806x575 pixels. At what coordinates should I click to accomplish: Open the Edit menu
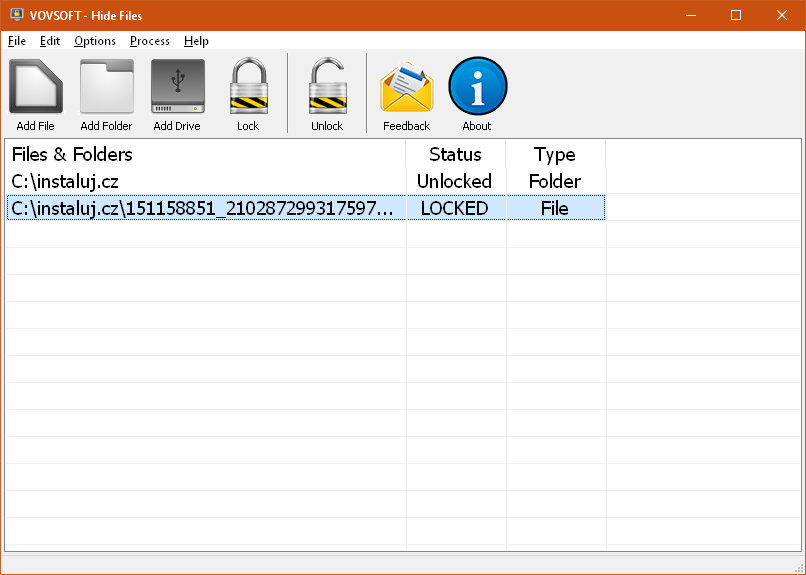pos(50,41)
